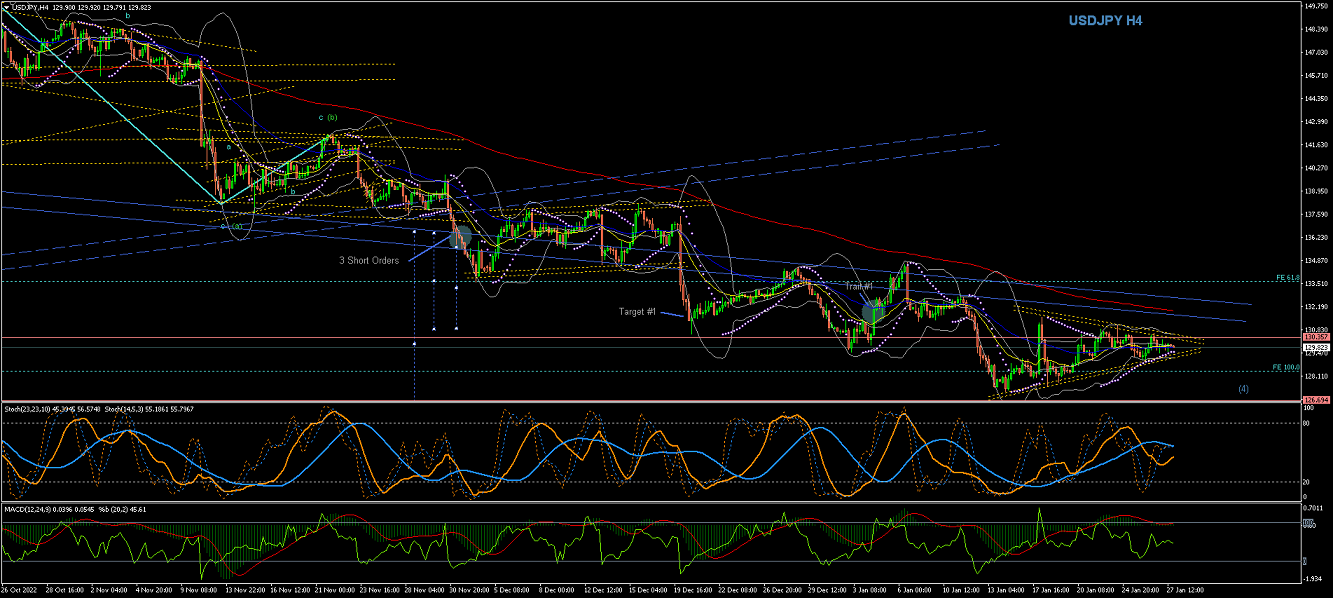The height and width of the screenshot is (598, 1333).
Task: Click the grey circle marker under Trail #1
Action: 873,311
